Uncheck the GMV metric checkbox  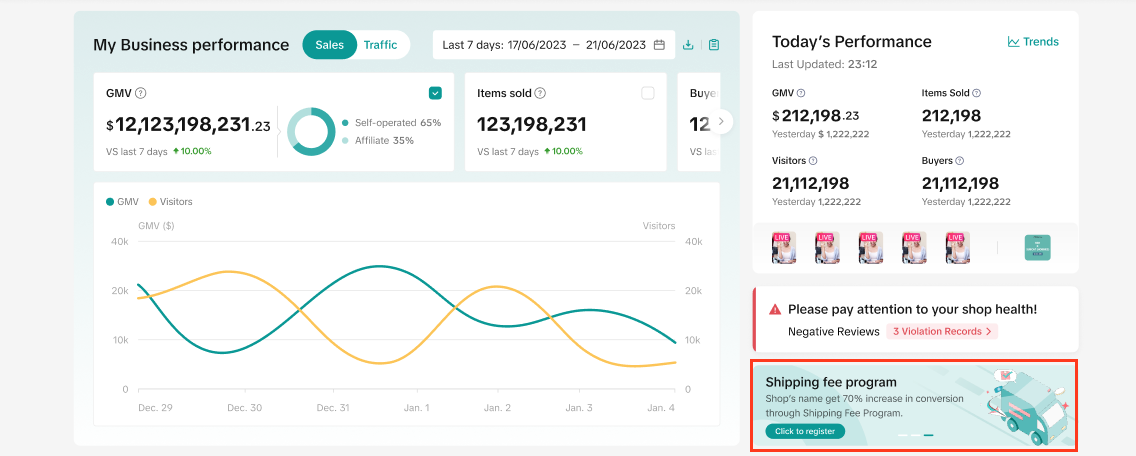click(435, 93)
